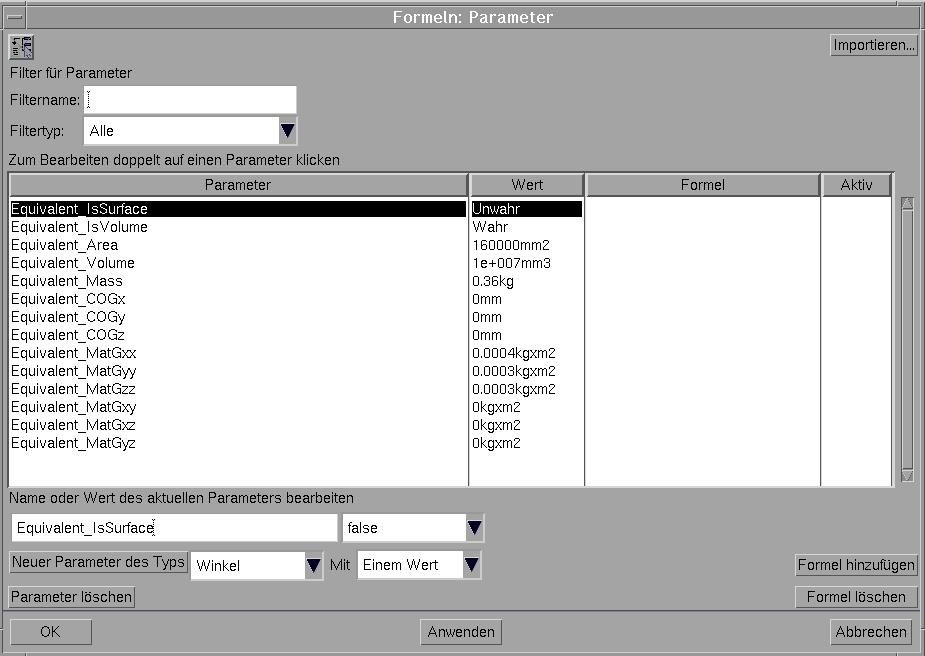Click the Parameter löschen button
Screen dimensions: 925x656
pyautogui.click(x=71, y=596)
